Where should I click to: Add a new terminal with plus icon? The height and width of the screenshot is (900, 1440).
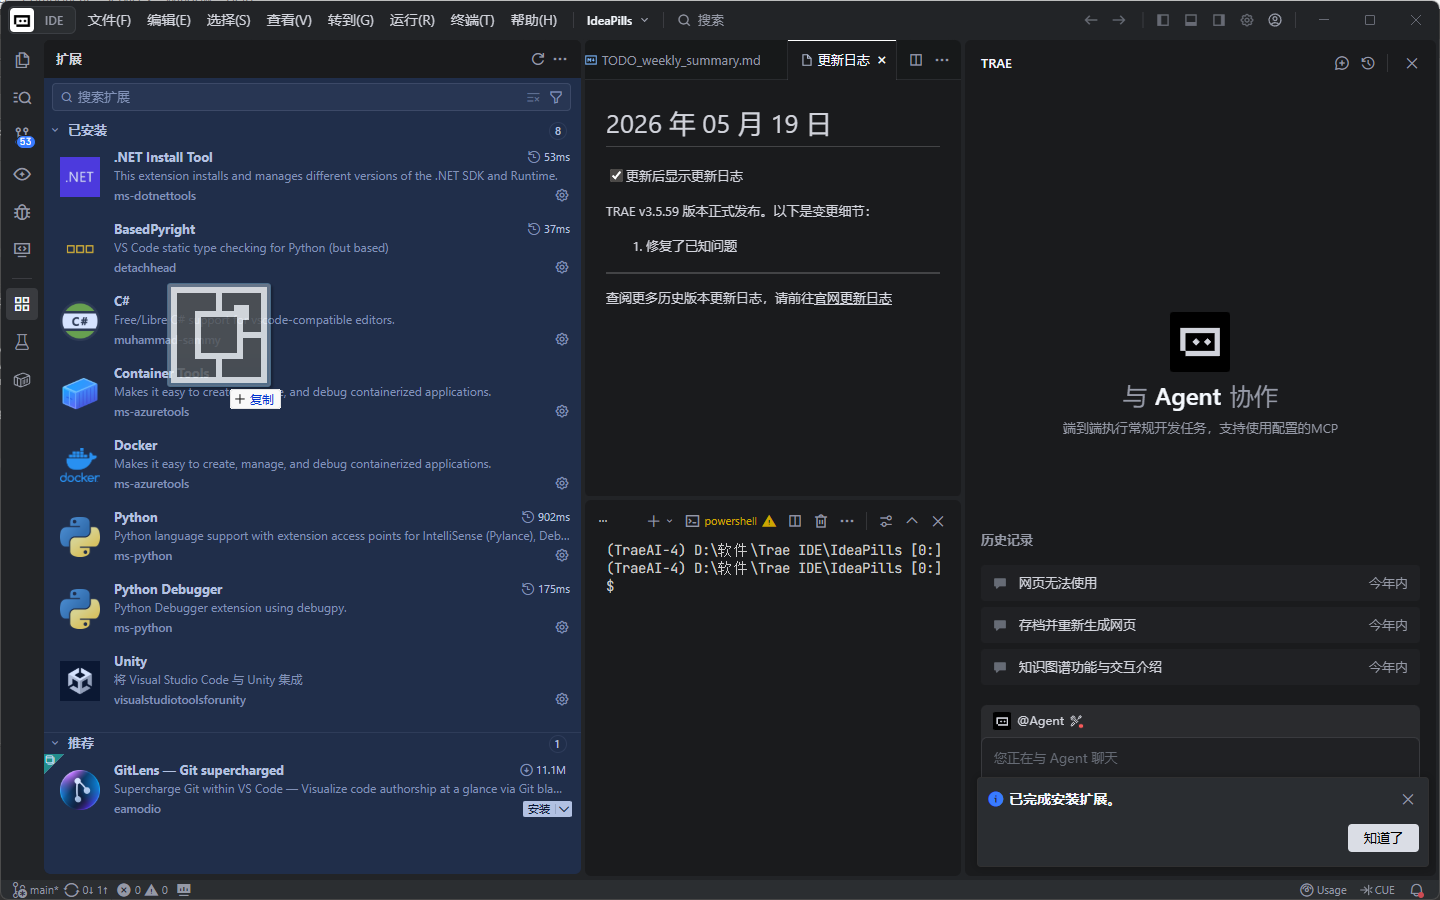point(653,521)
